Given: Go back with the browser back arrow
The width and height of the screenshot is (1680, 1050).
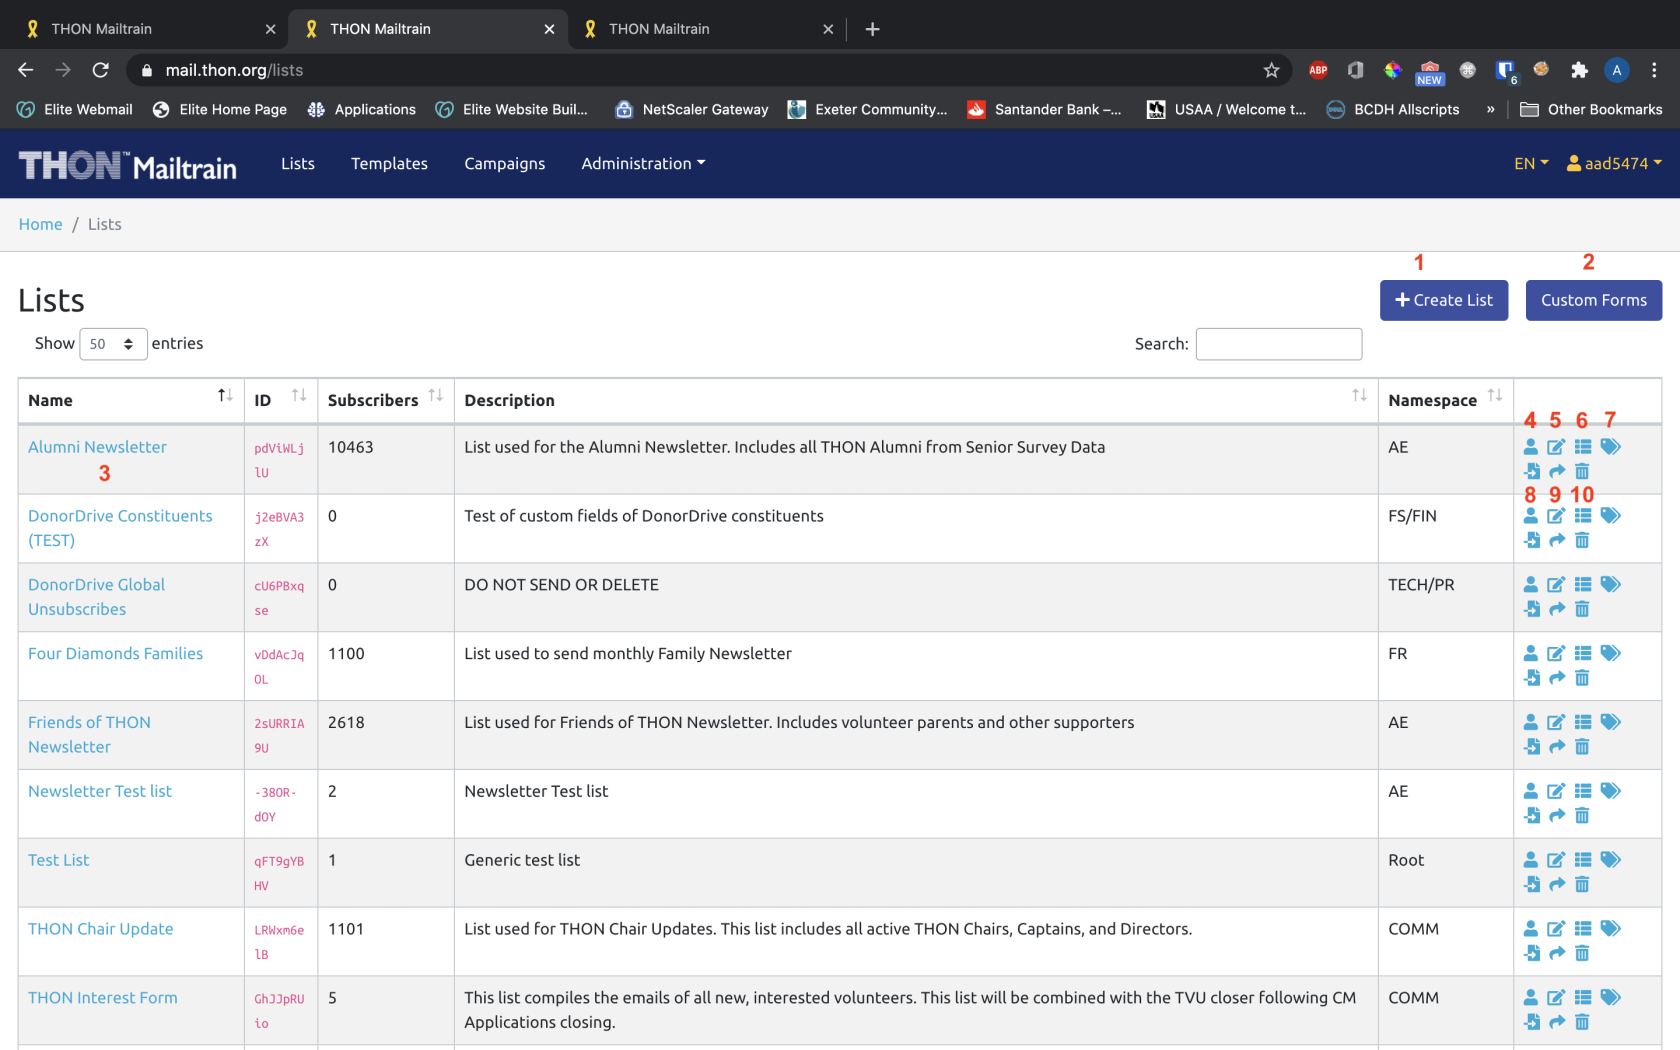Looking at the screenshot, I should click(26, 70).
